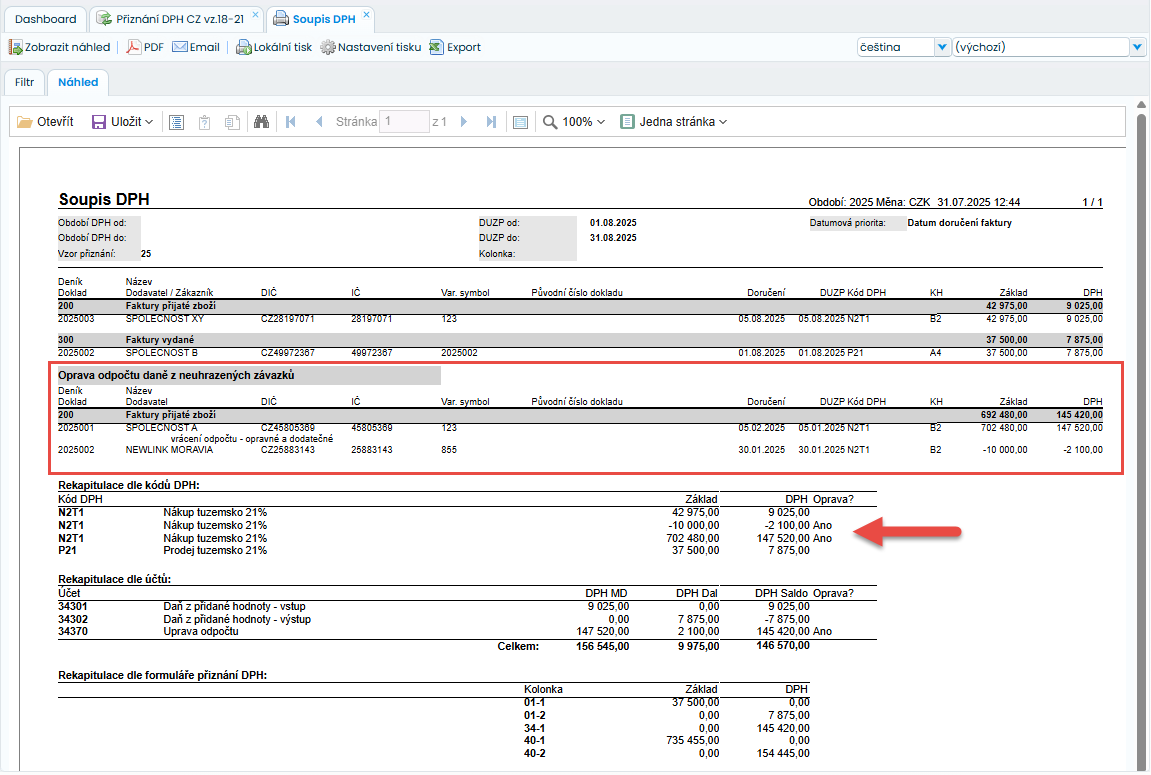
Task: Export report to PDF
Action: [145, 47]
